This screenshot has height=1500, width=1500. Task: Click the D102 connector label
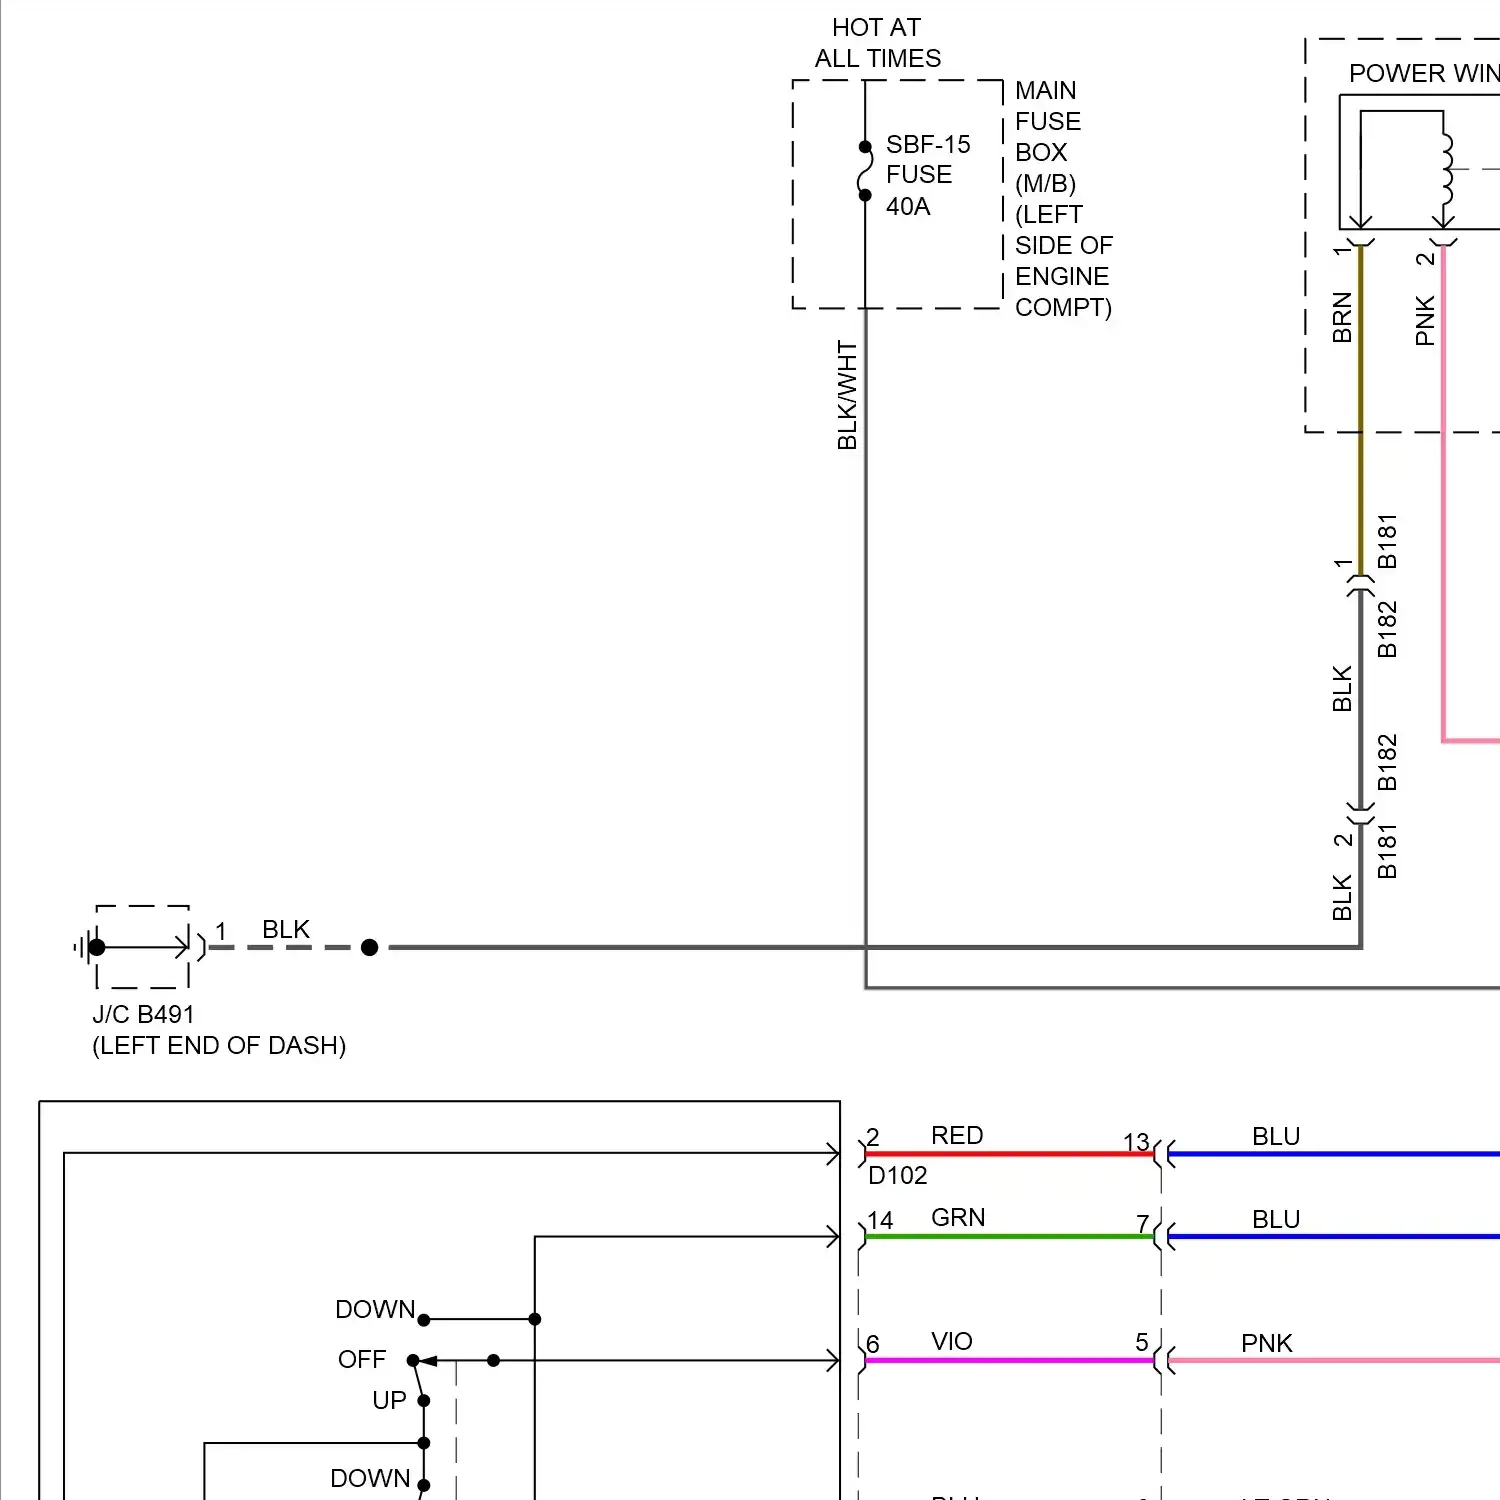(897, 1176)
